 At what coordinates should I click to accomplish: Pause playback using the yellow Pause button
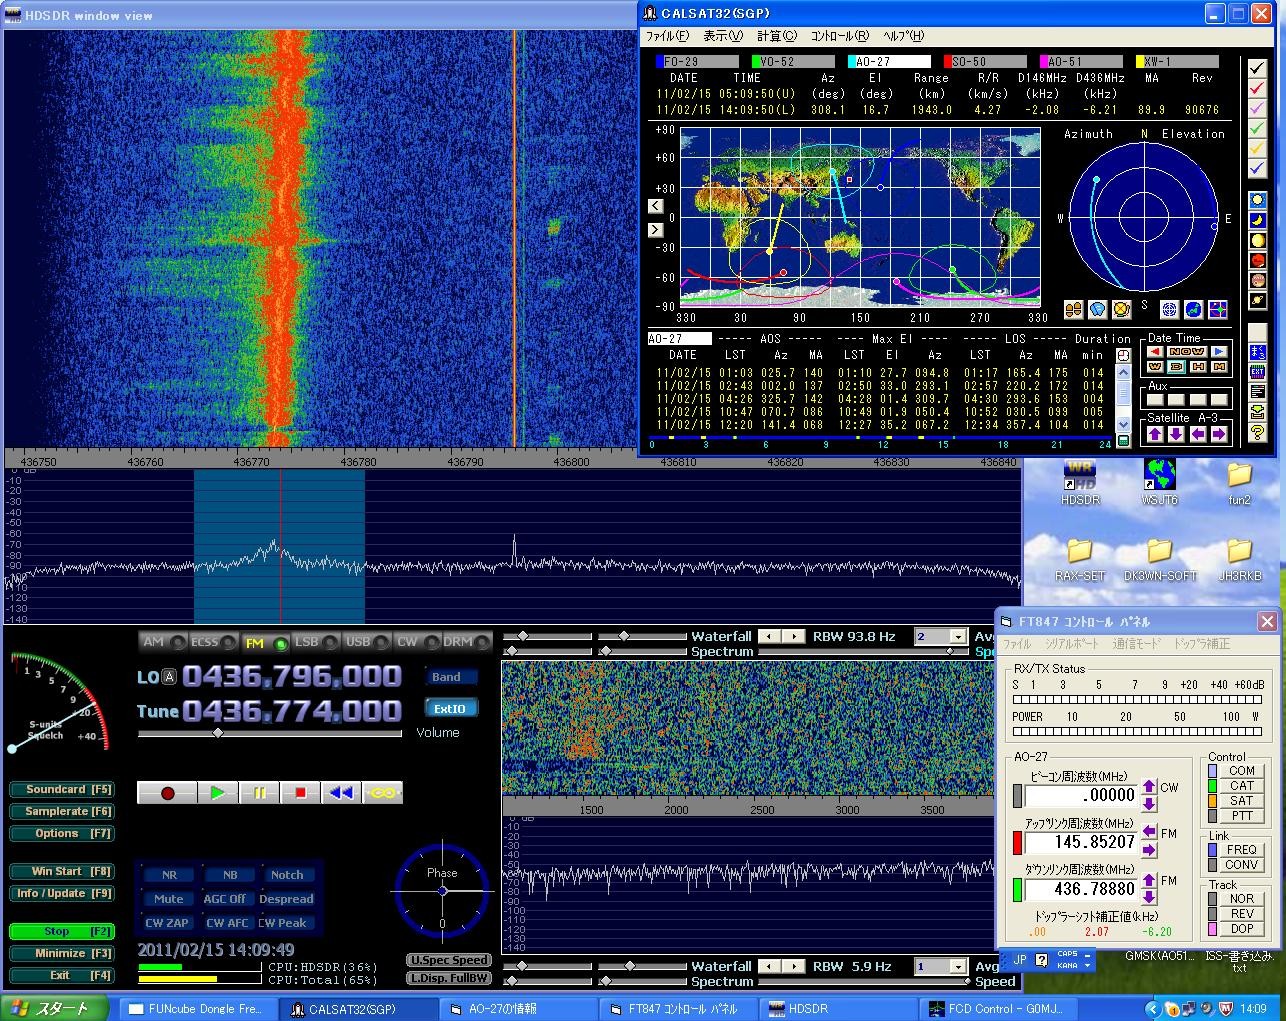pyautogui.click(x=259, y=793)
